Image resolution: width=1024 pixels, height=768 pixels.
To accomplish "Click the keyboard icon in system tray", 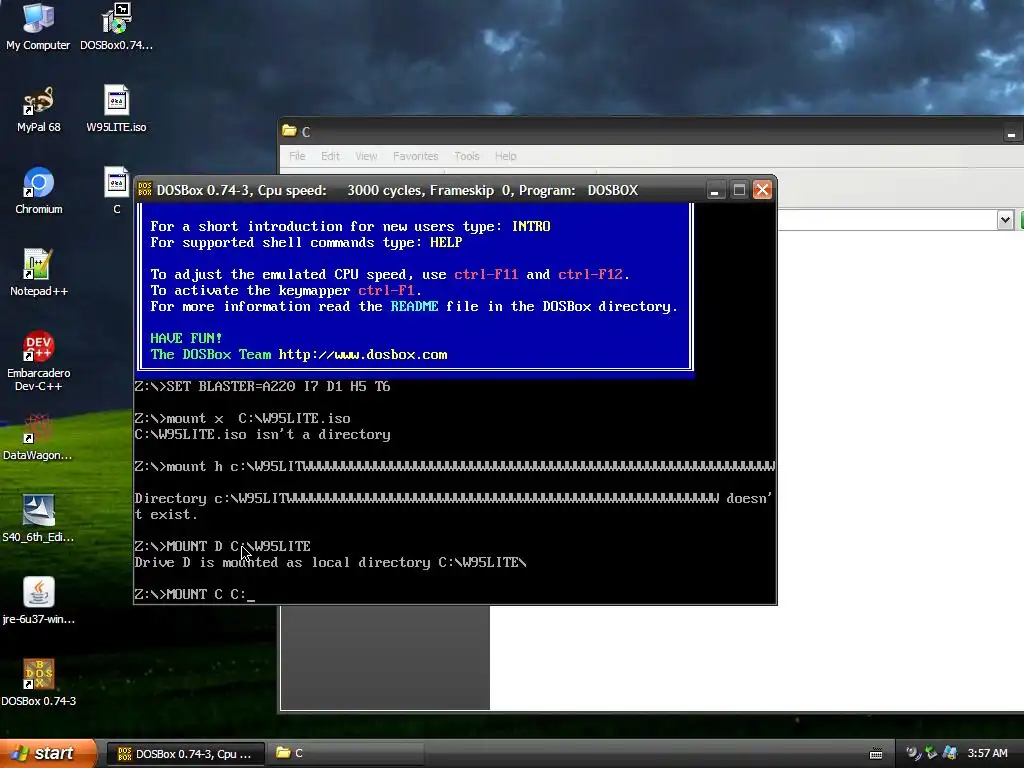I will (x=876, y=754).
